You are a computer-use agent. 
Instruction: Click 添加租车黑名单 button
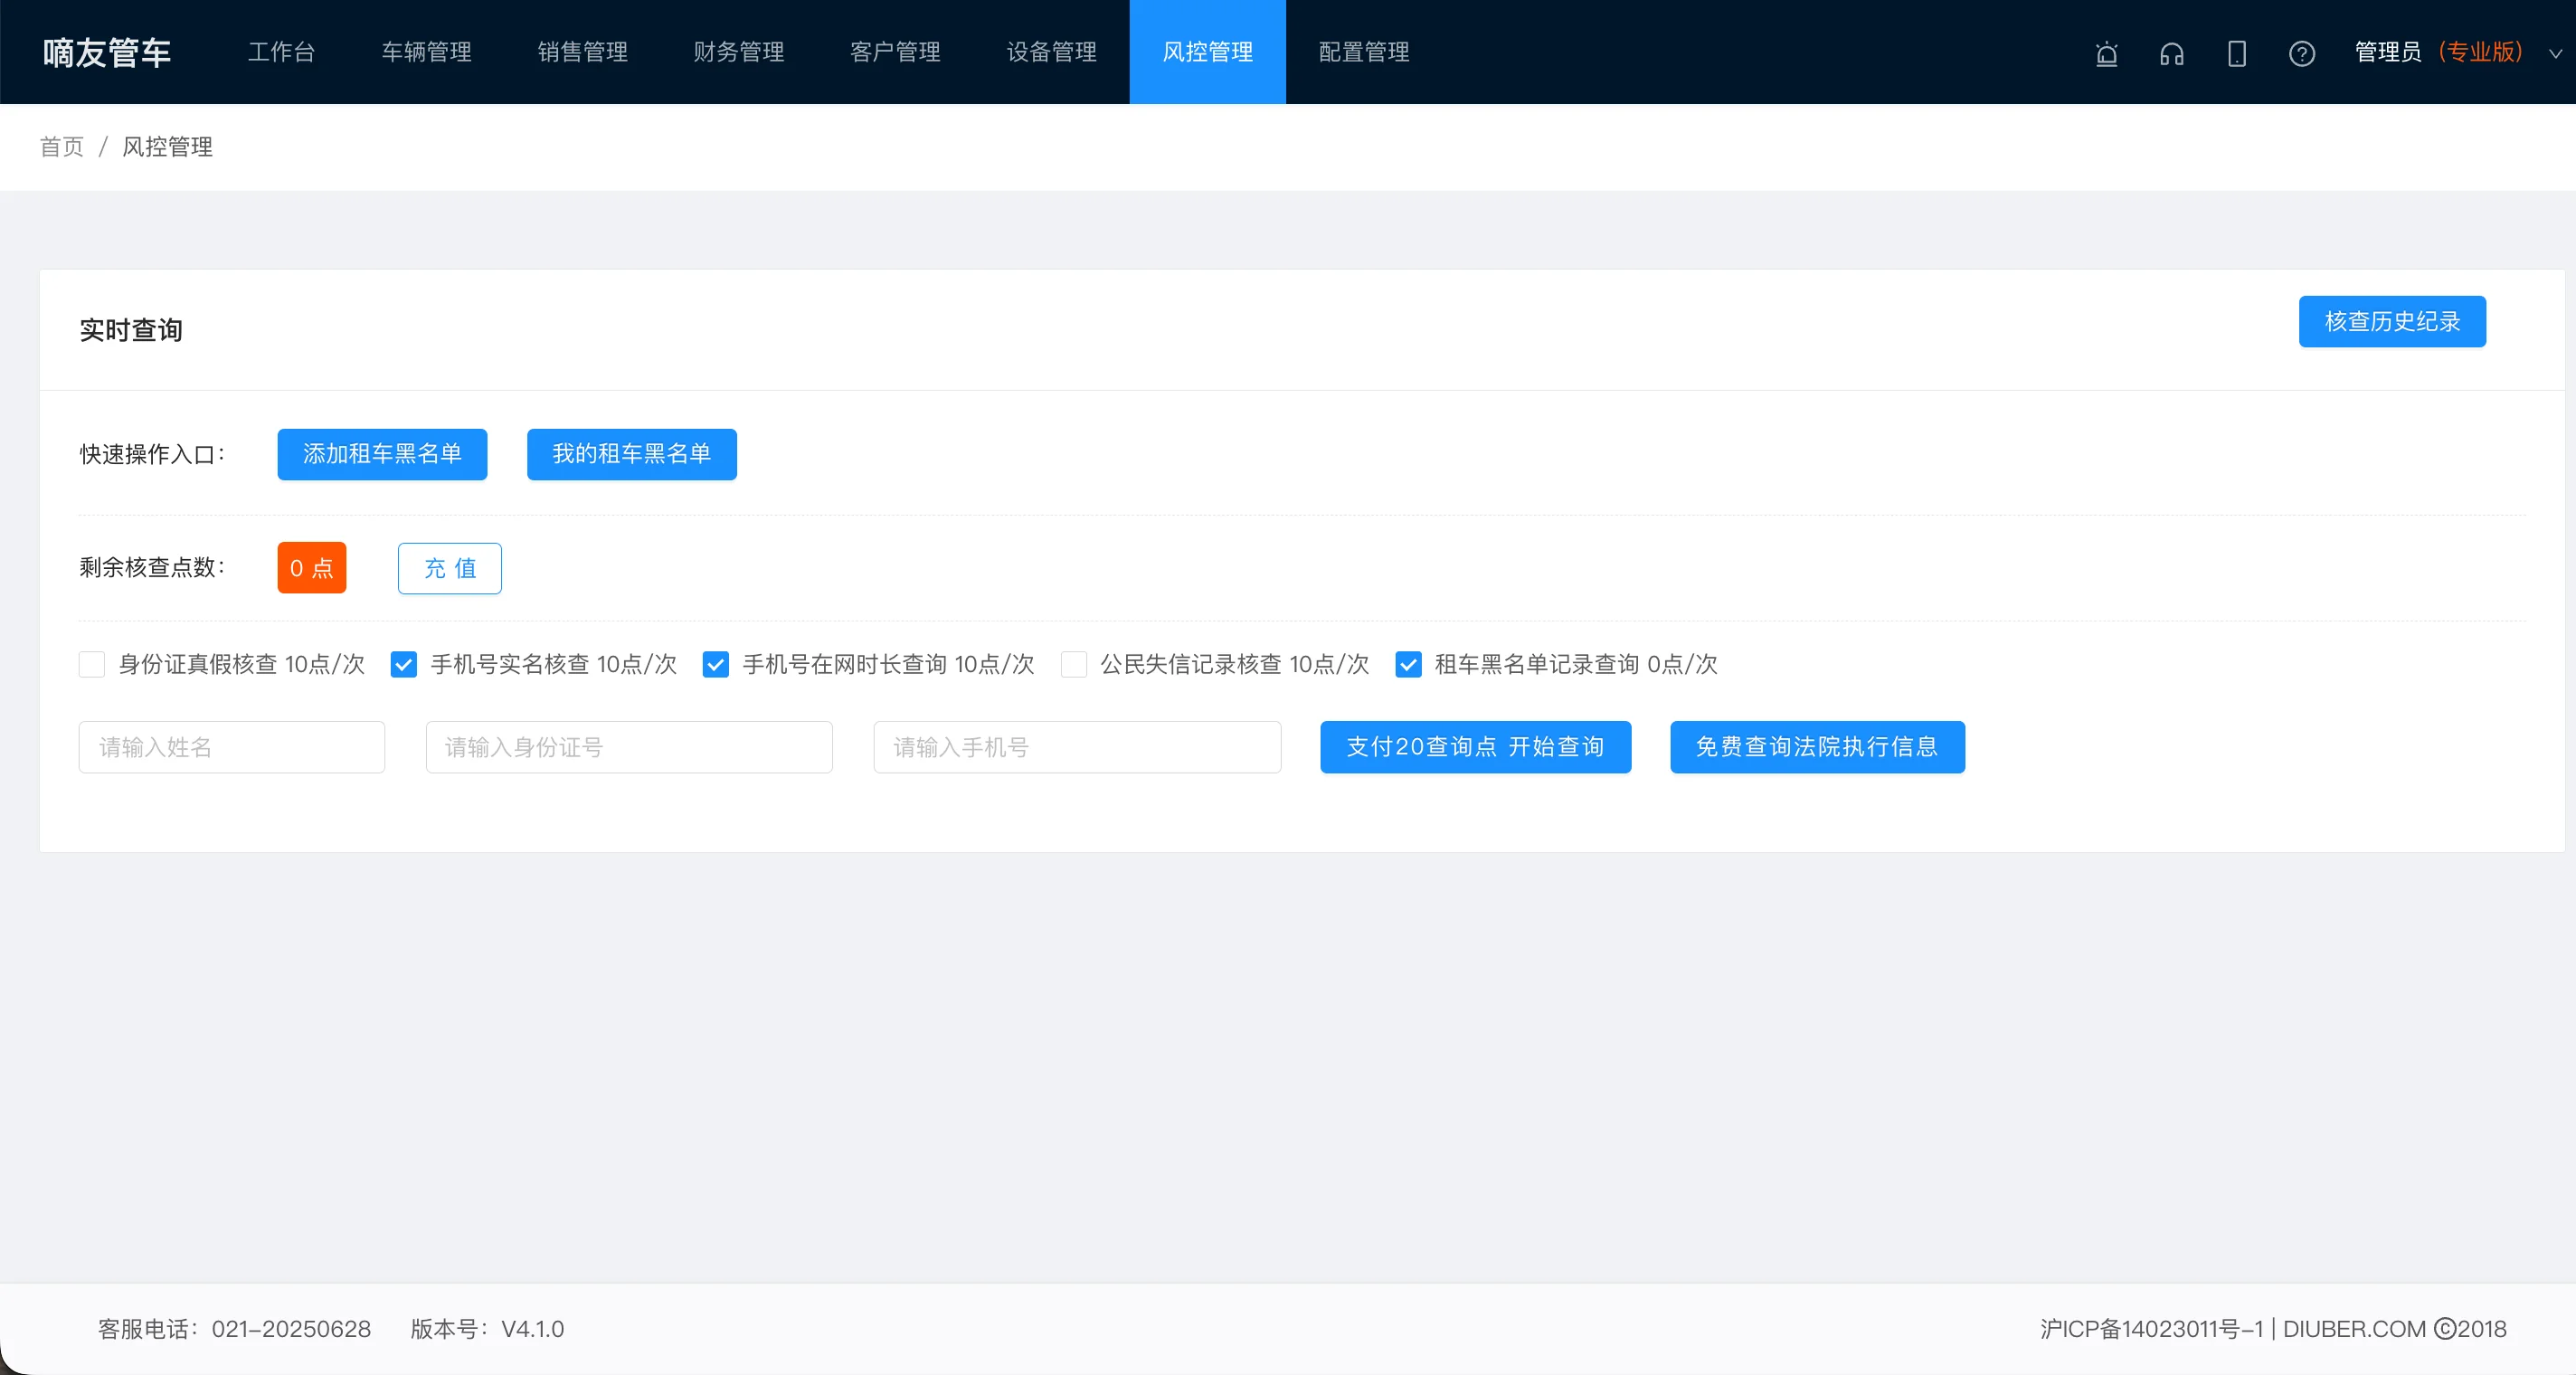pos(382,454)
